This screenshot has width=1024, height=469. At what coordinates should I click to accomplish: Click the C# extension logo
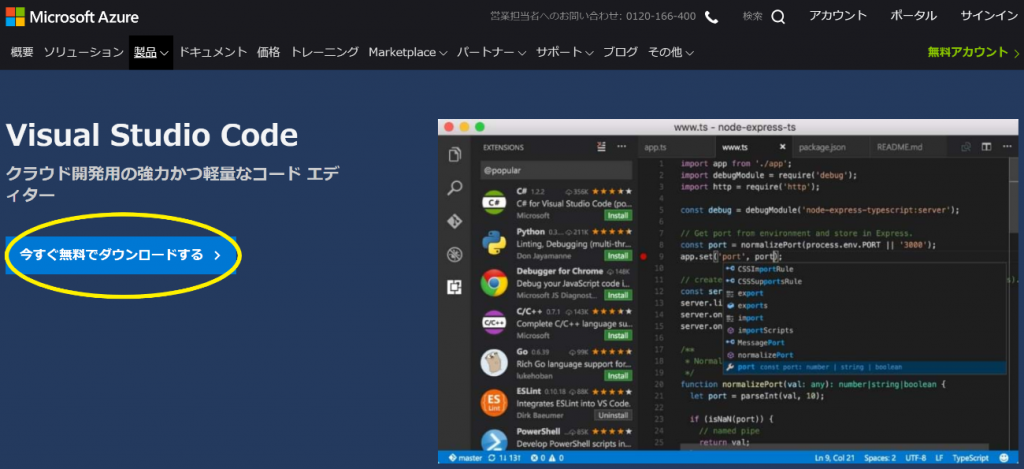[494, 203]
